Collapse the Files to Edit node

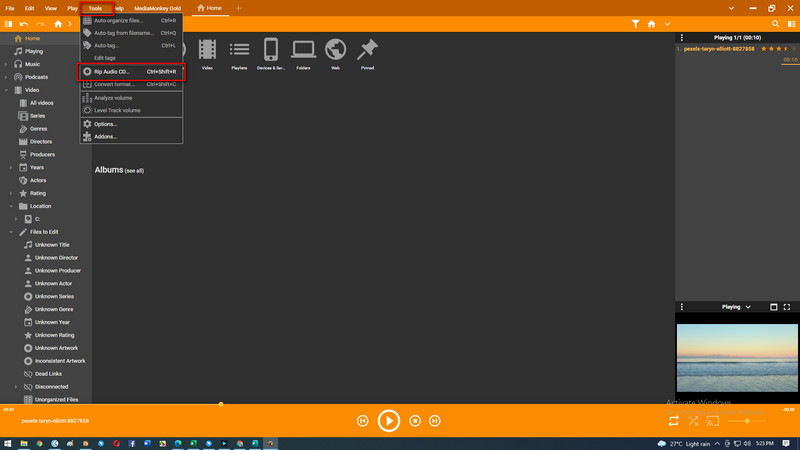point(11,232)
